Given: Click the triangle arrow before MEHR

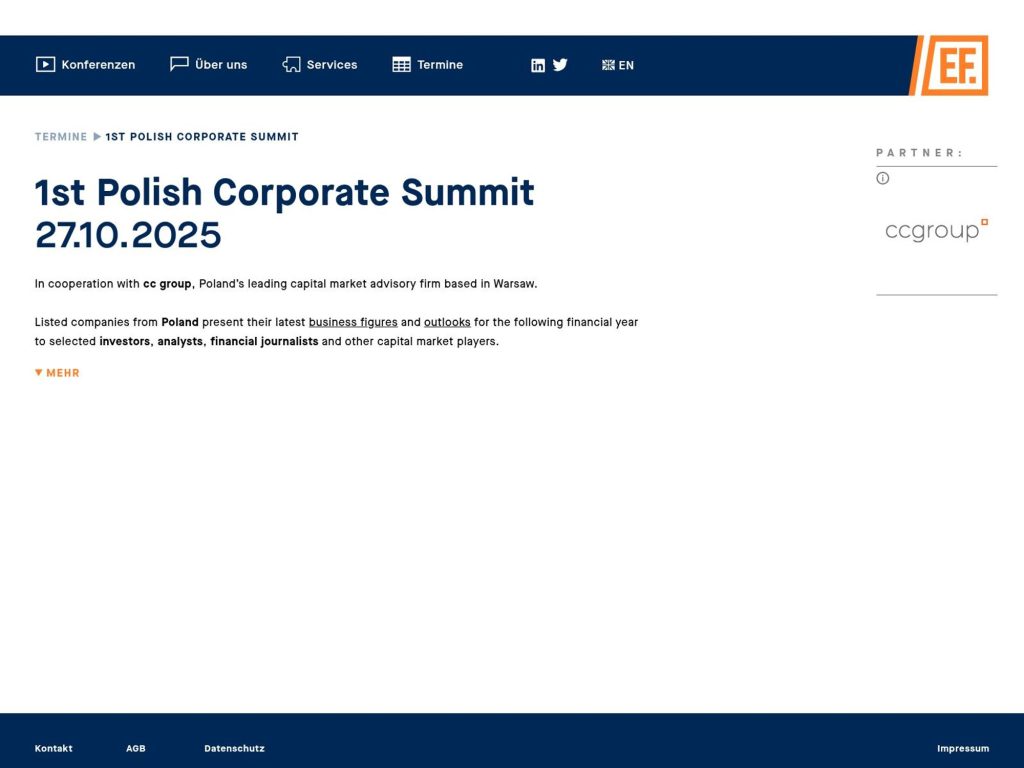Looking at the screenshot, I should (38, 372).
